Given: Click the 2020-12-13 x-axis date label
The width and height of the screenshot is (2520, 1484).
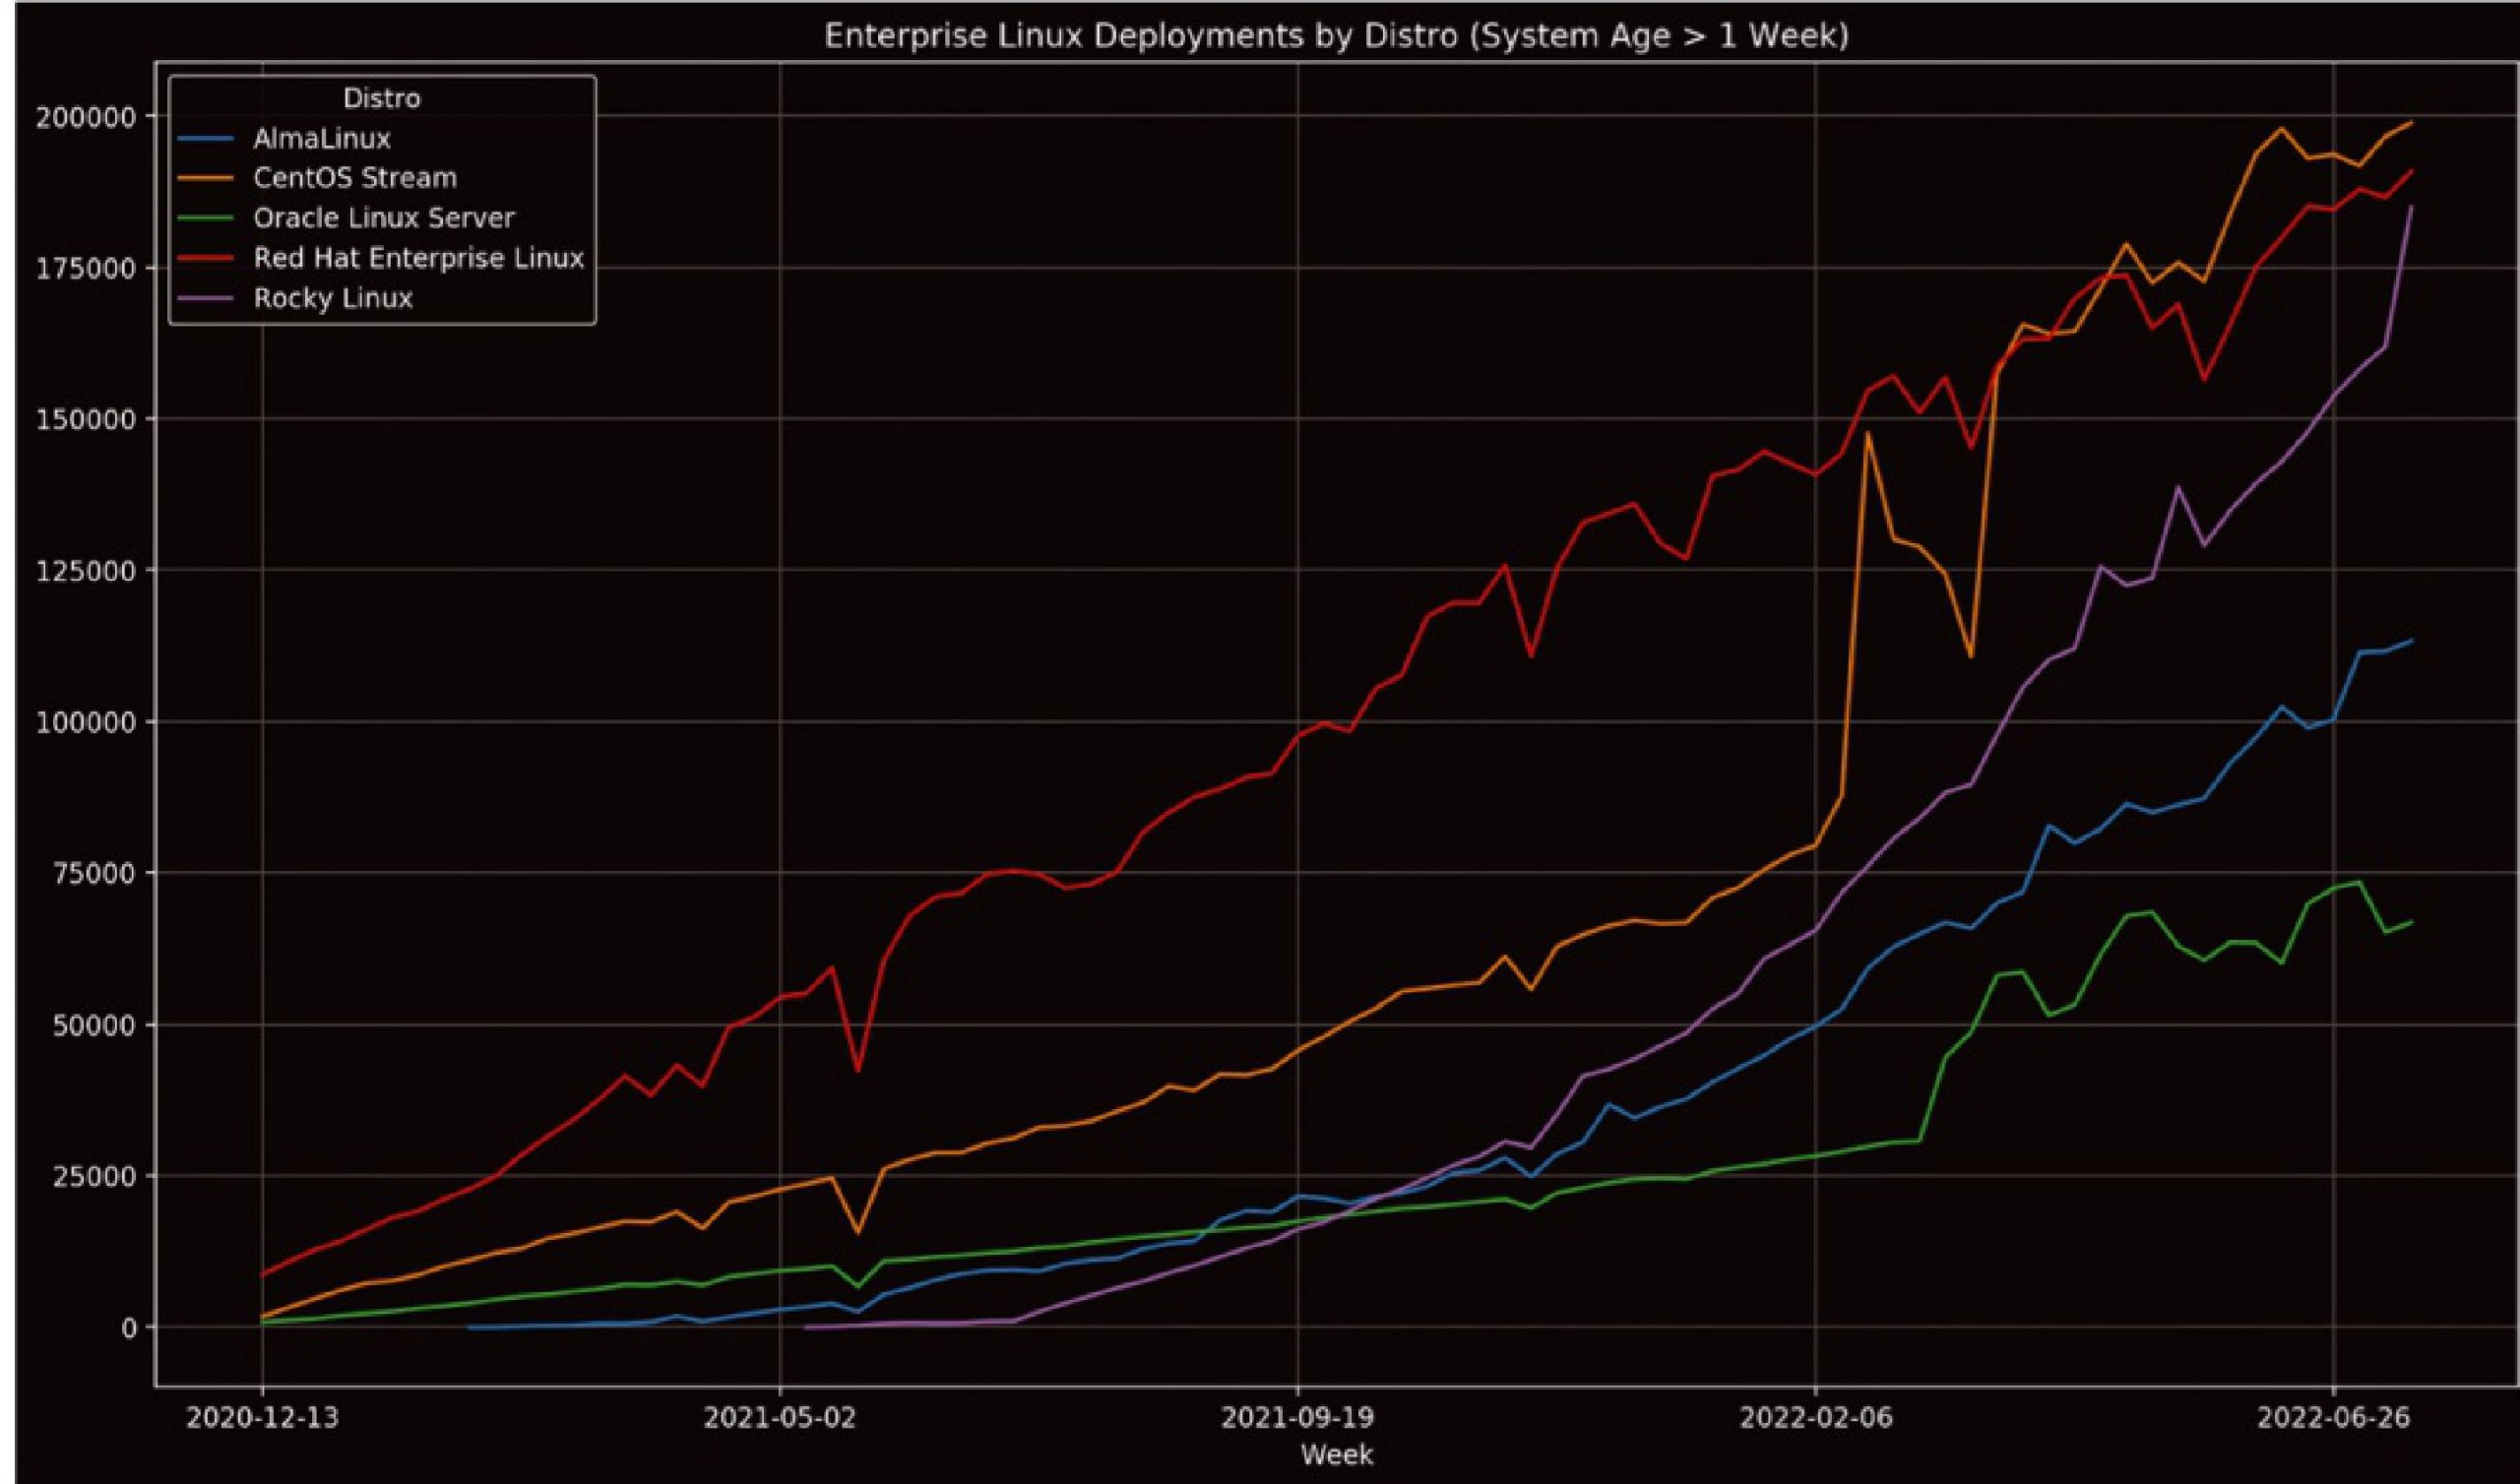Looking at the screenshot, I should point(263,1419).
